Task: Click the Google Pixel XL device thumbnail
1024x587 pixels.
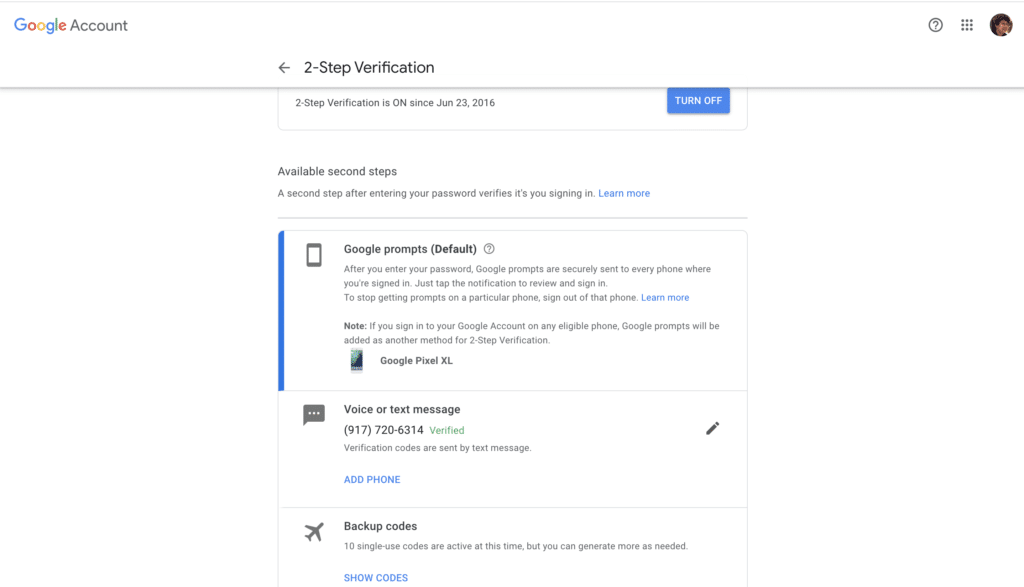Action: [x=357, y=360]
